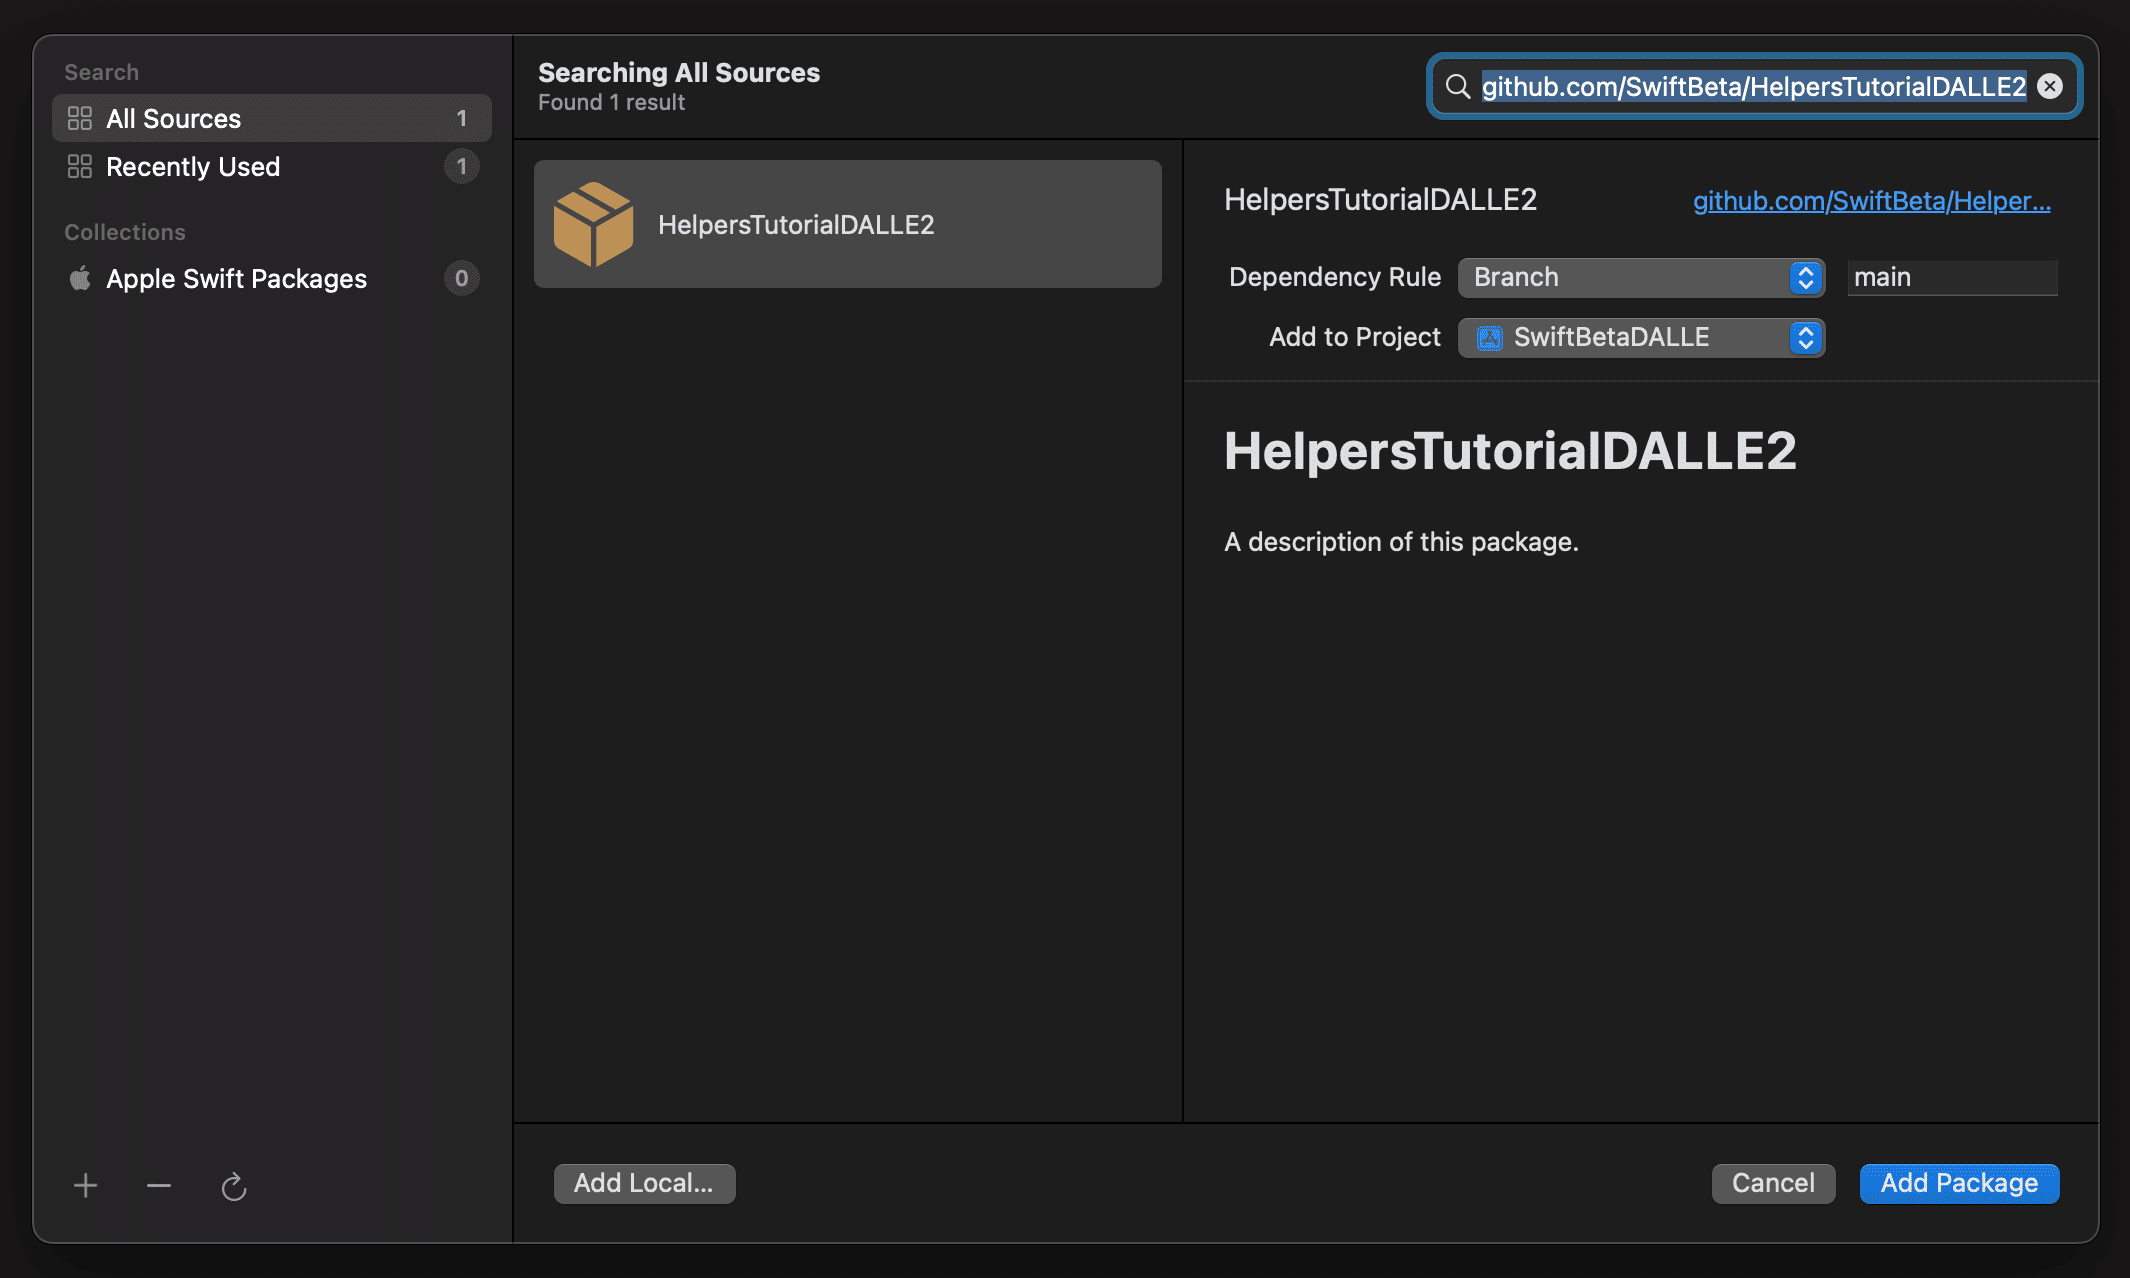Click the count badge on Apple Swift Packages
Viewport: 2130px width, 1278px height.
tap(461, 278)
